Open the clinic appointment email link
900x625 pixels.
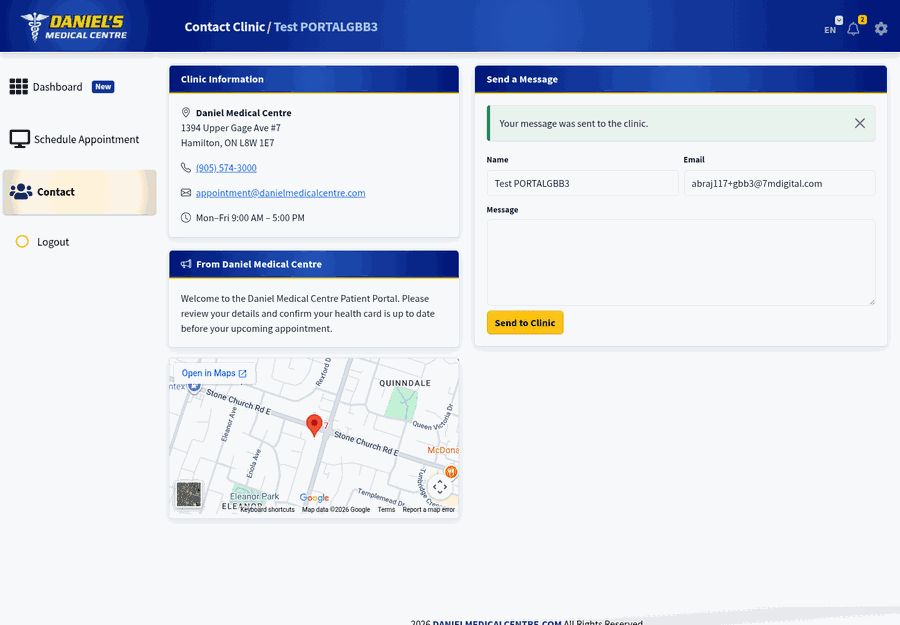(x=280, y=193)
